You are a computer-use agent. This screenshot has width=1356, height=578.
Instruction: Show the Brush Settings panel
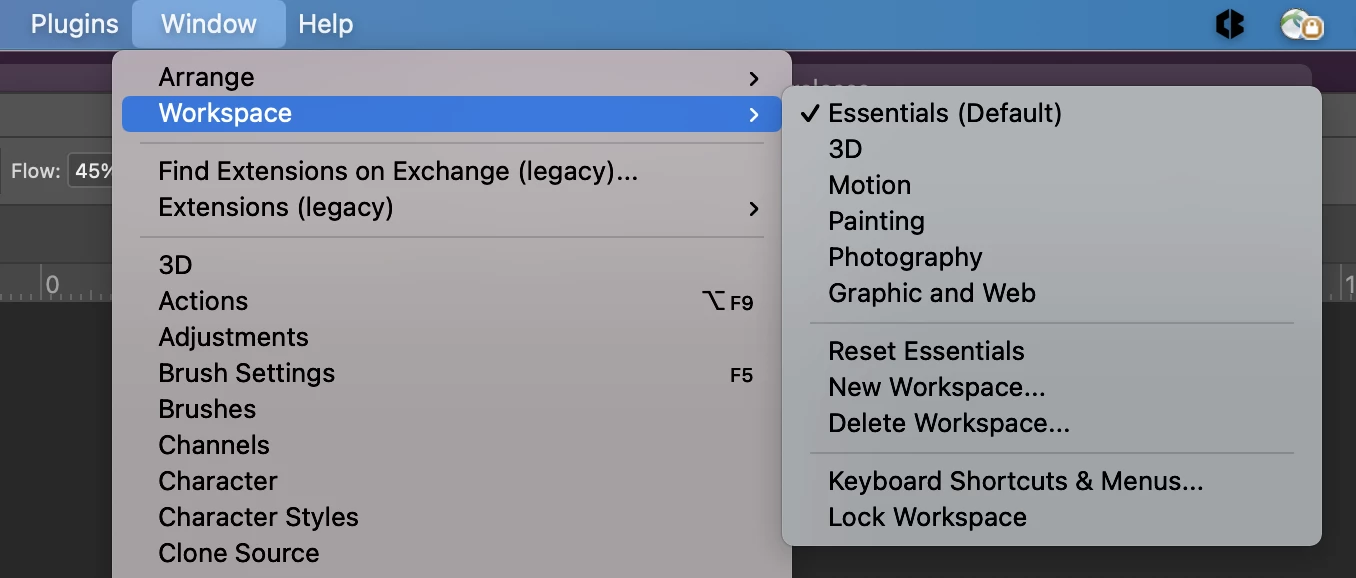[x=246, y=373]
